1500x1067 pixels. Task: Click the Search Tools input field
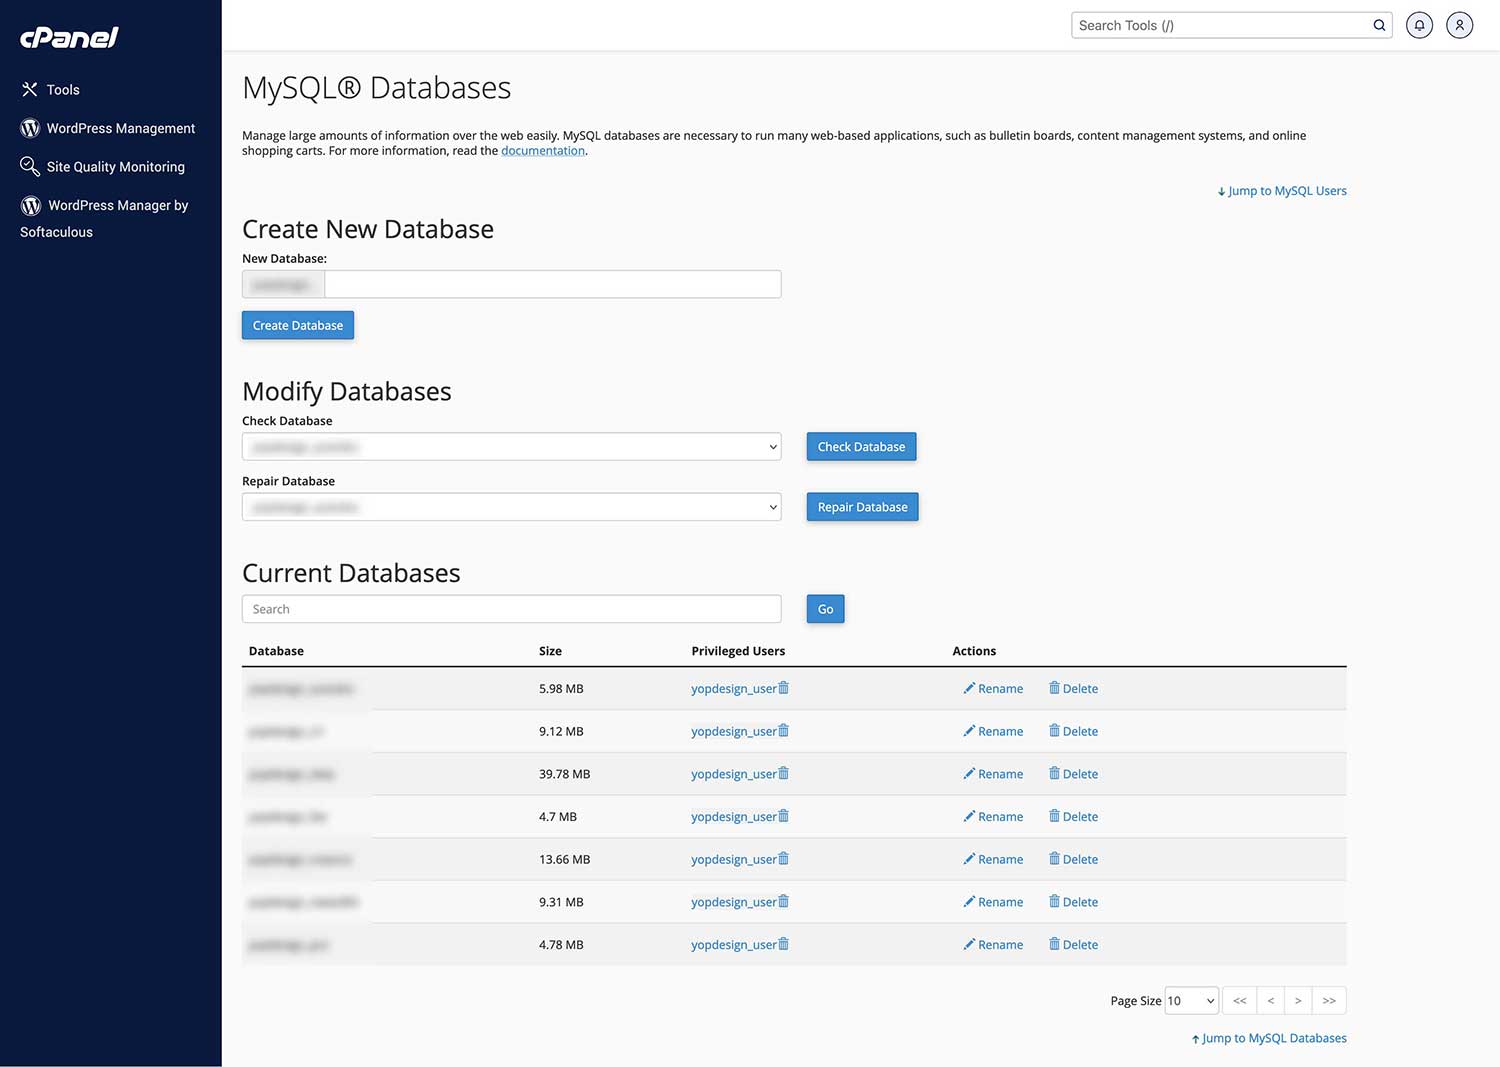click(x=1222, y=25)
